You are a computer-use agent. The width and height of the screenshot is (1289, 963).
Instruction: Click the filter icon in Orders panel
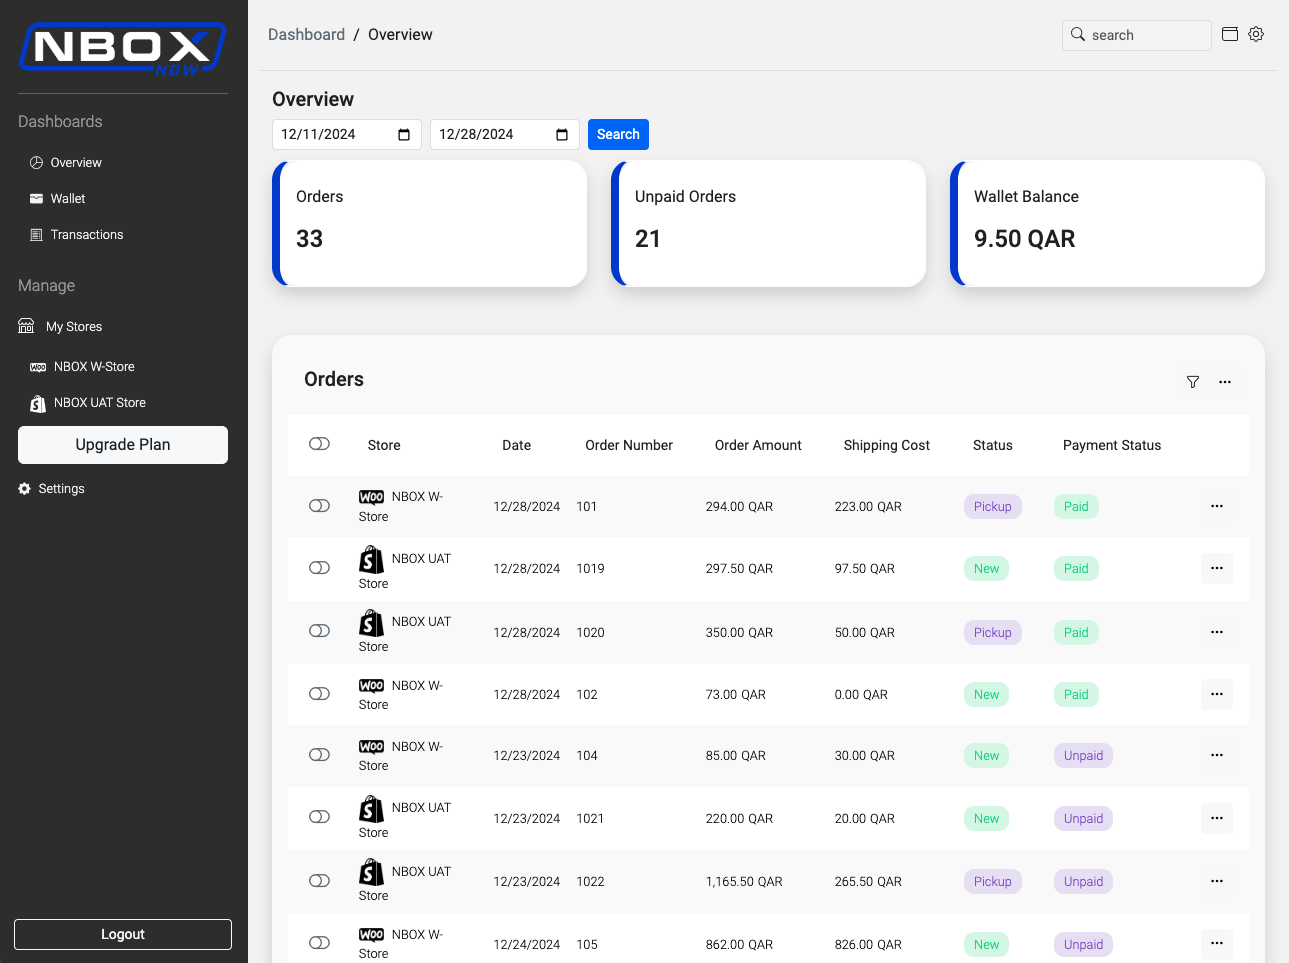(x=1192, y=382)
